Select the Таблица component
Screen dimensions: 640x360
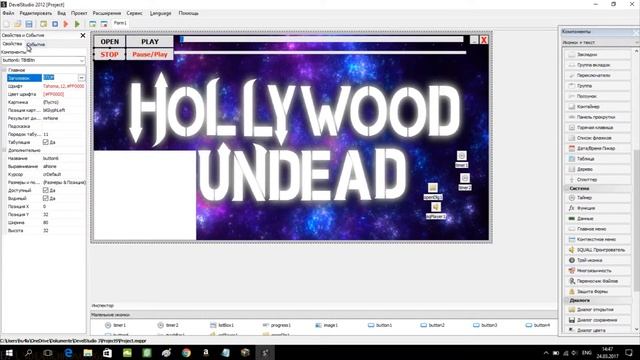click(598, 159)
